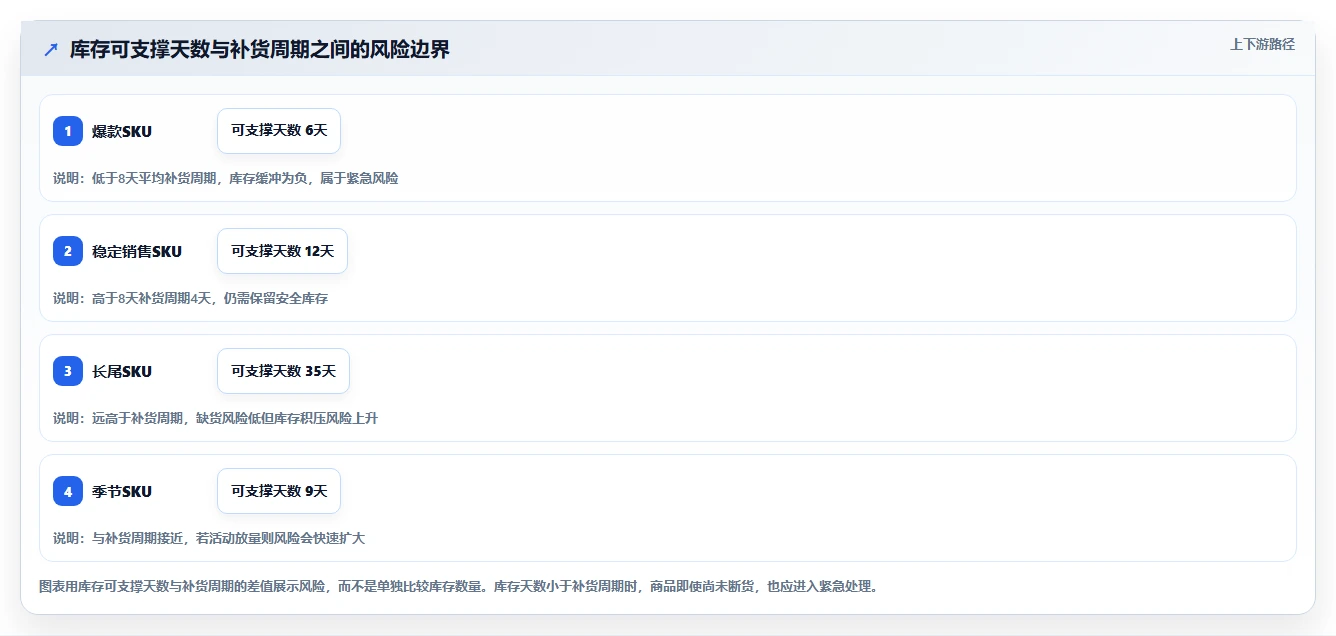Click number badge 3 for 长尾SKU
The image size is (1336, 636).
68,371
